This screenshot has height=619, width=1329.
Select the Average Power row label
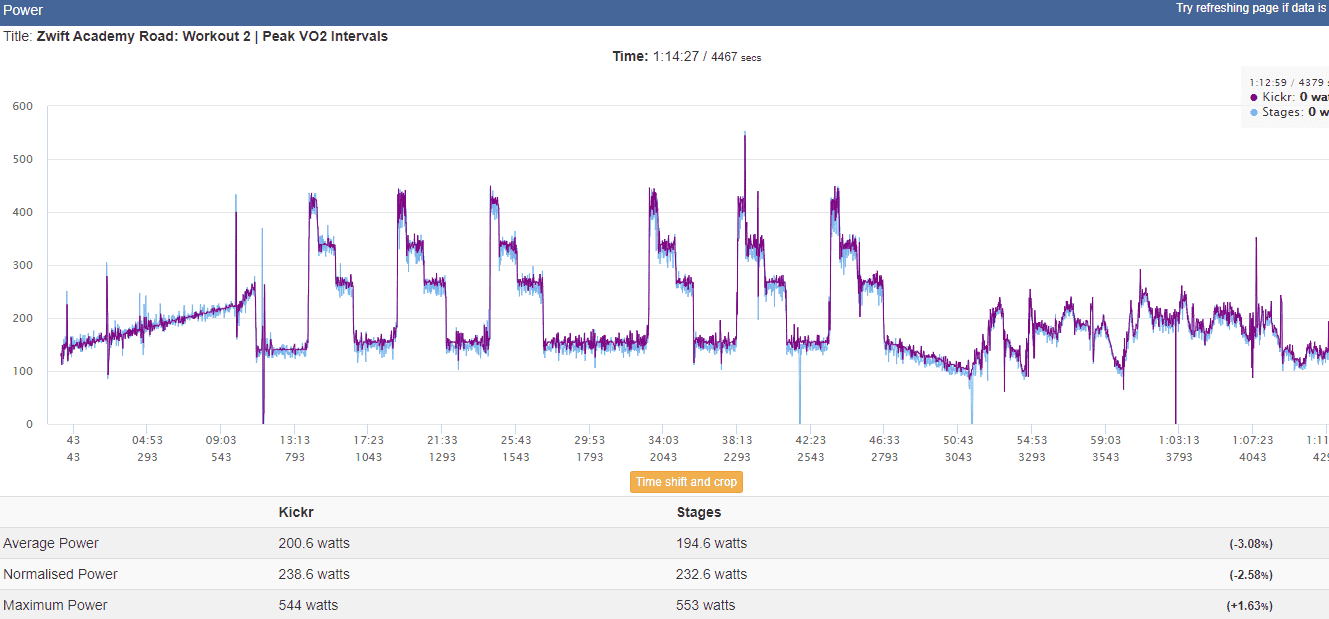tap(51, 544)
